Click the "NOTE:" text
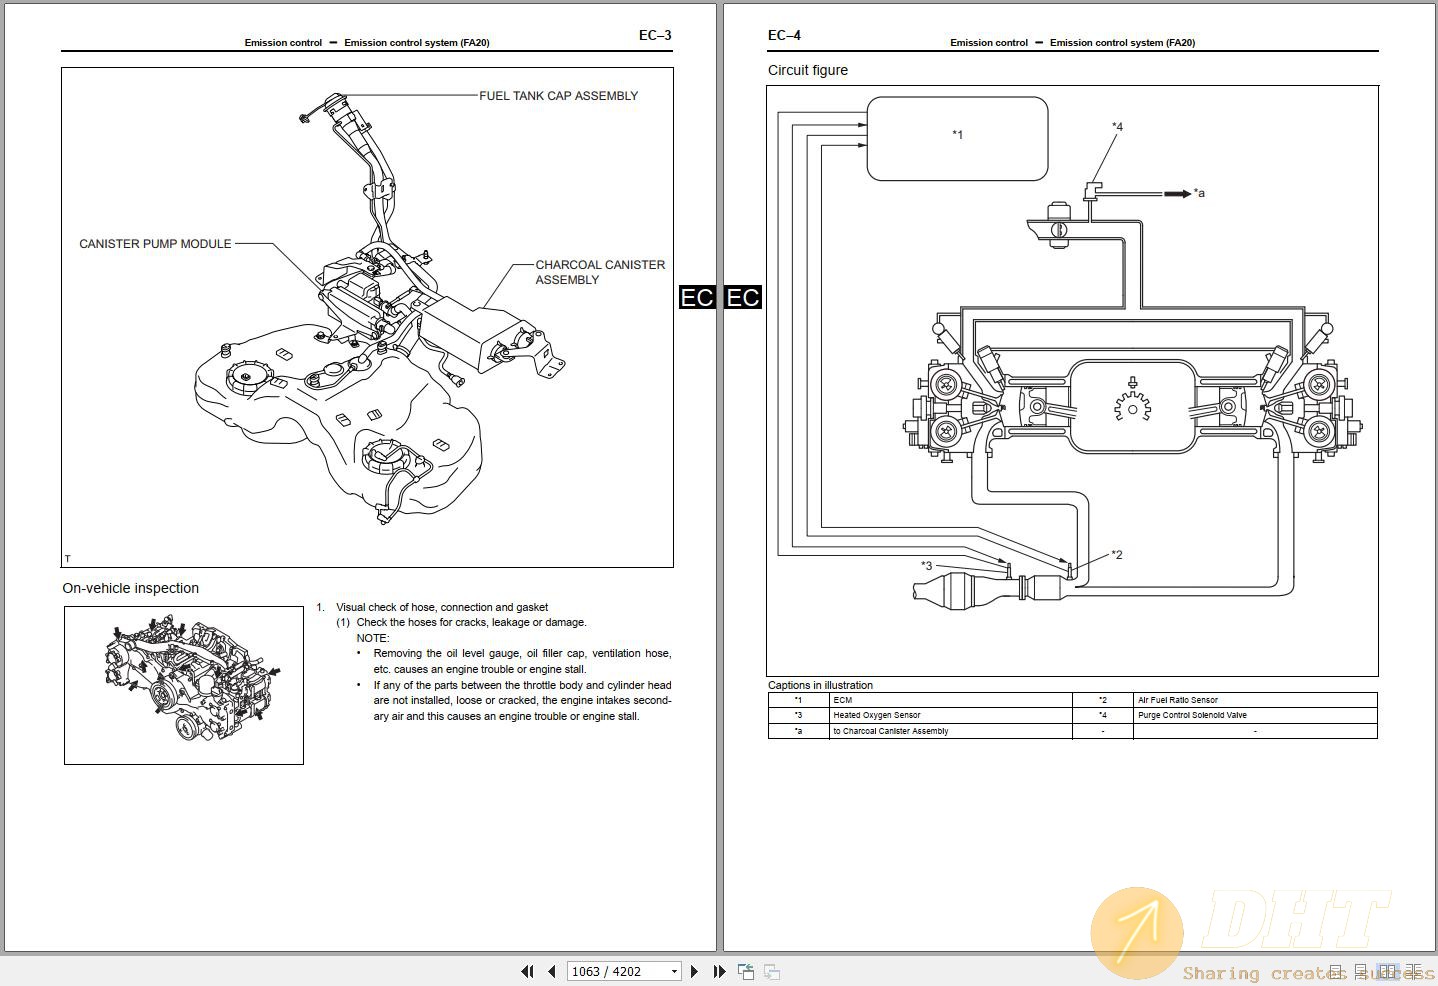The width and height of the screenshot is (1438, 986). [373, 638]
